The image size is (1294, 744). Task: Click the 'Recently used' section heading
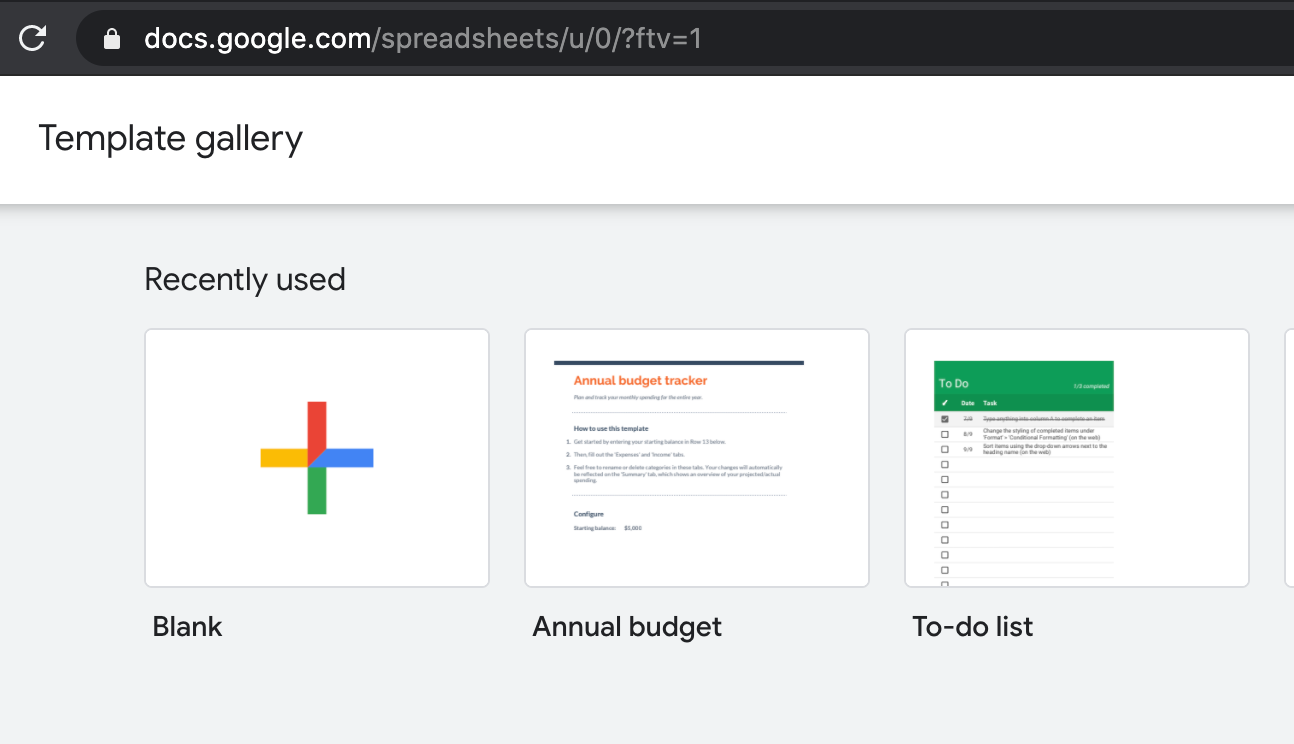pyautogui.click(x=245, y=279)
